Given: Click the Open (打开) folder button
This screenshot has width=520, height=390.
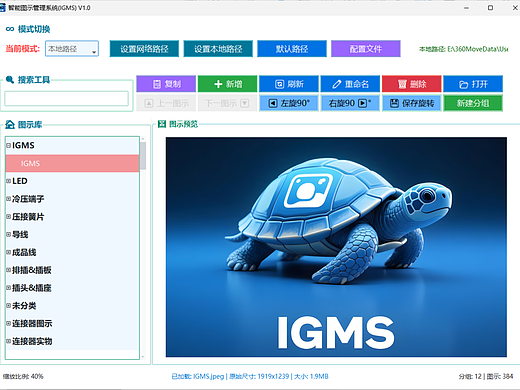Looking at the screenshot, I should 473,84.
